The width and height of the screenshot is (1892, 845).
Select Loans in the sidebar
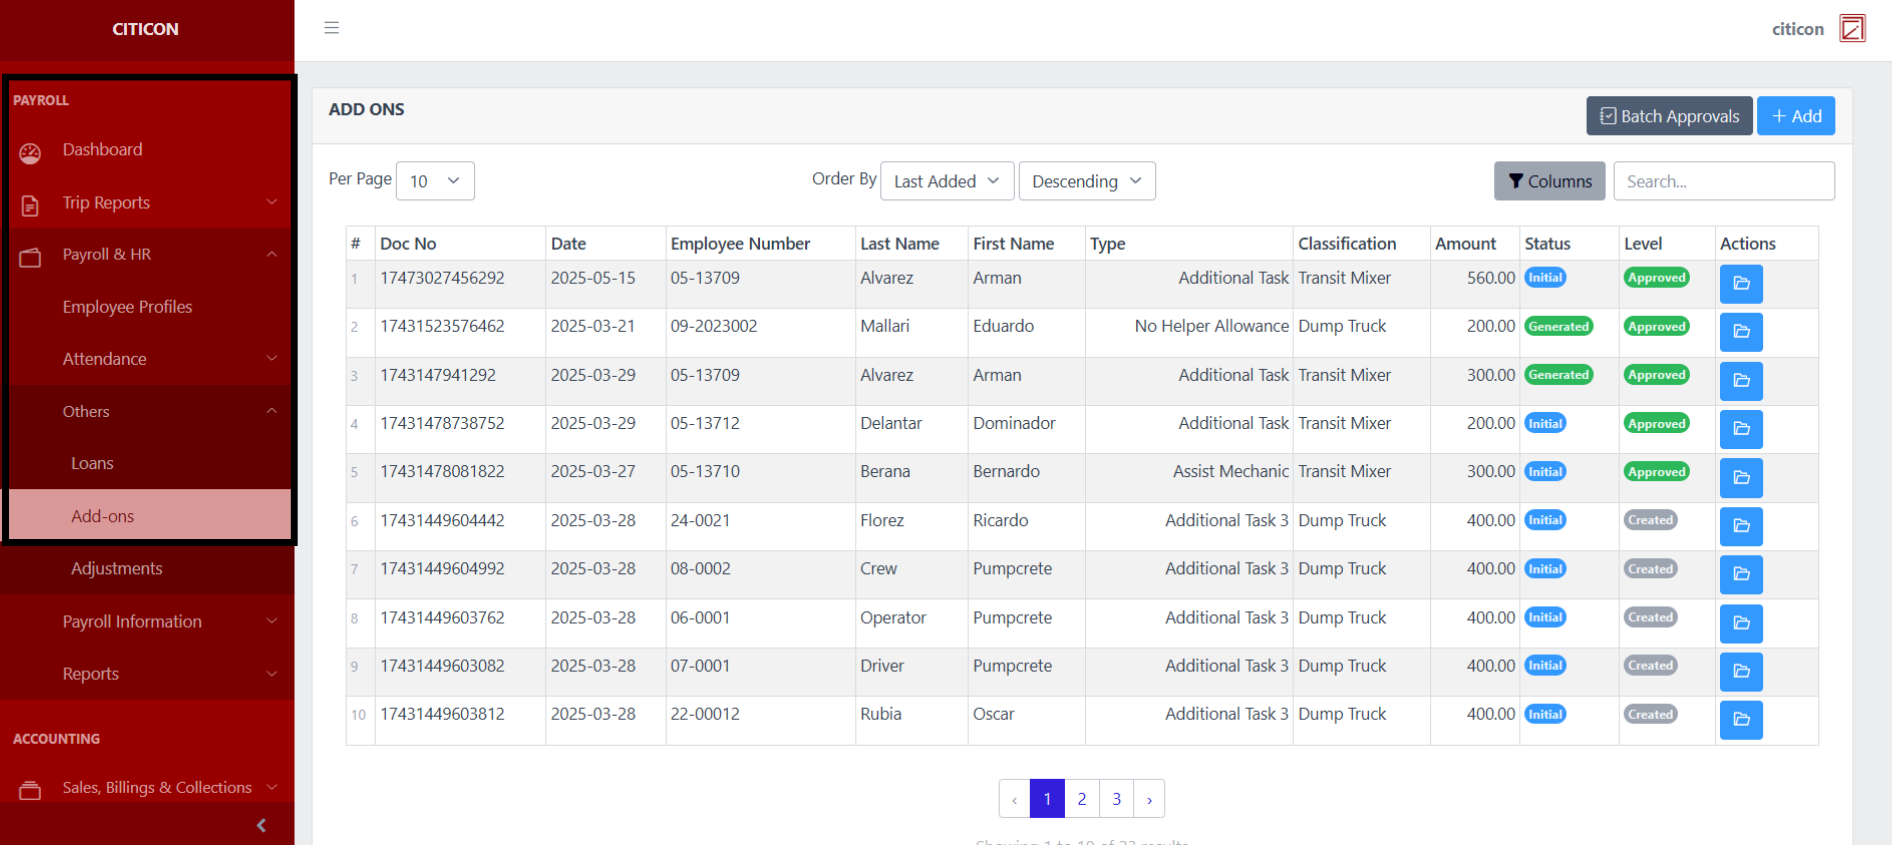tap(92, 464)
